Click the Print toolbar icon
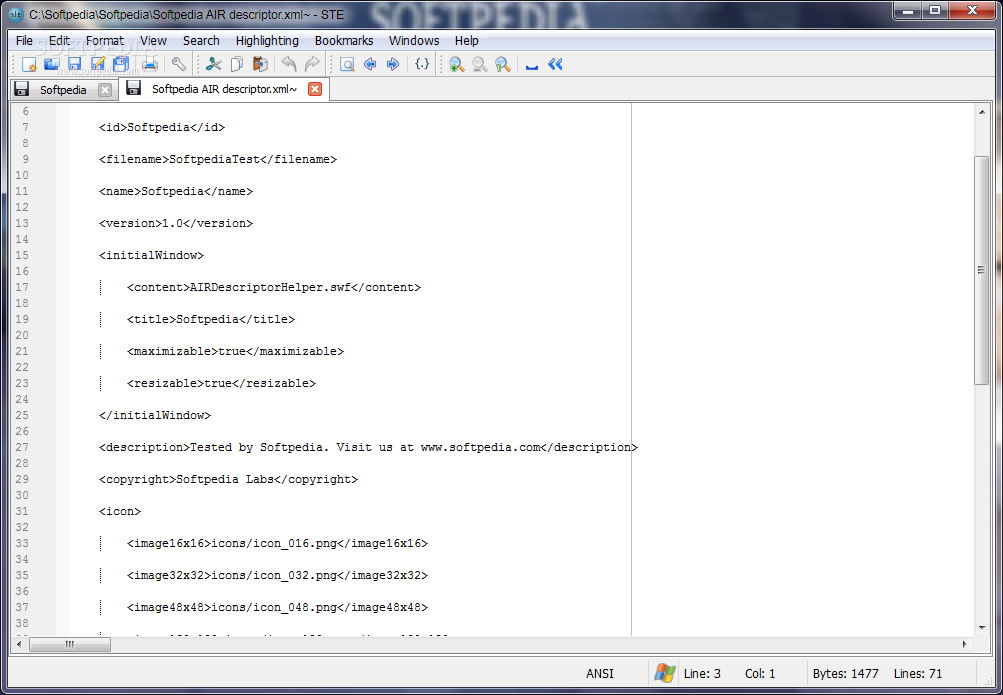Viewport: 1003px width, 695px height. coord(150,64)
